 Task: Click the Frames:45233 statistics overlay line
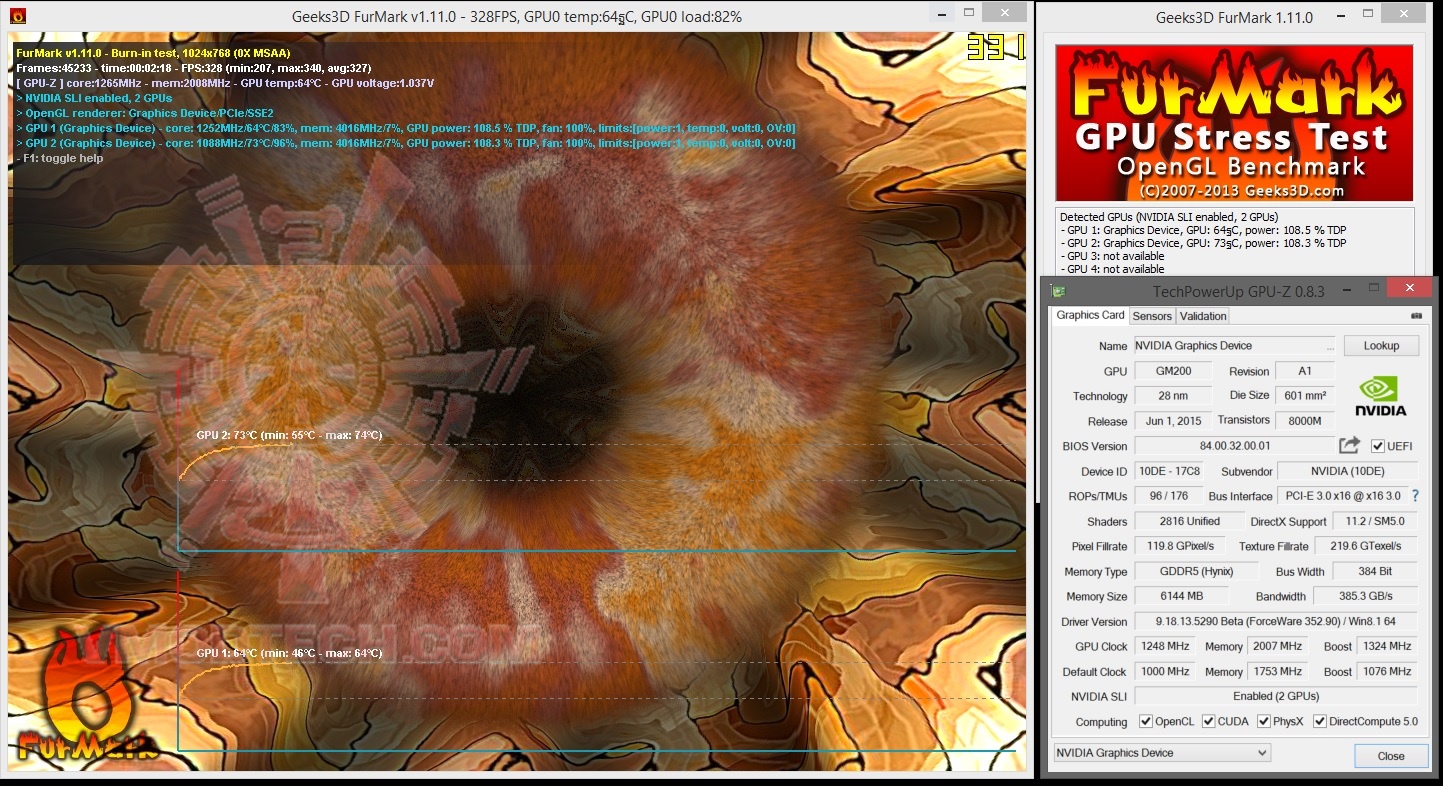coord(194,68)
